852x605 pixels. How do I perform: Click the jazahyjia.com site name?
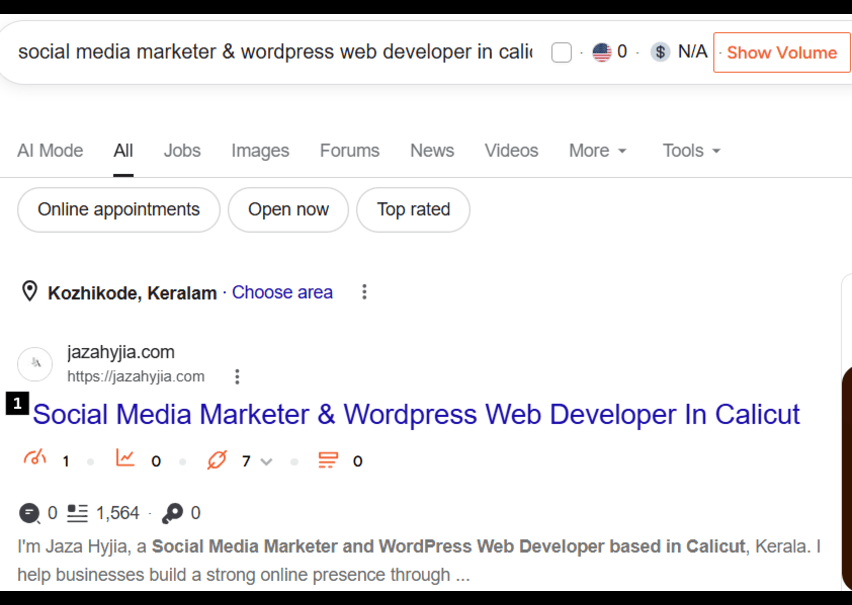click(121, 352)
